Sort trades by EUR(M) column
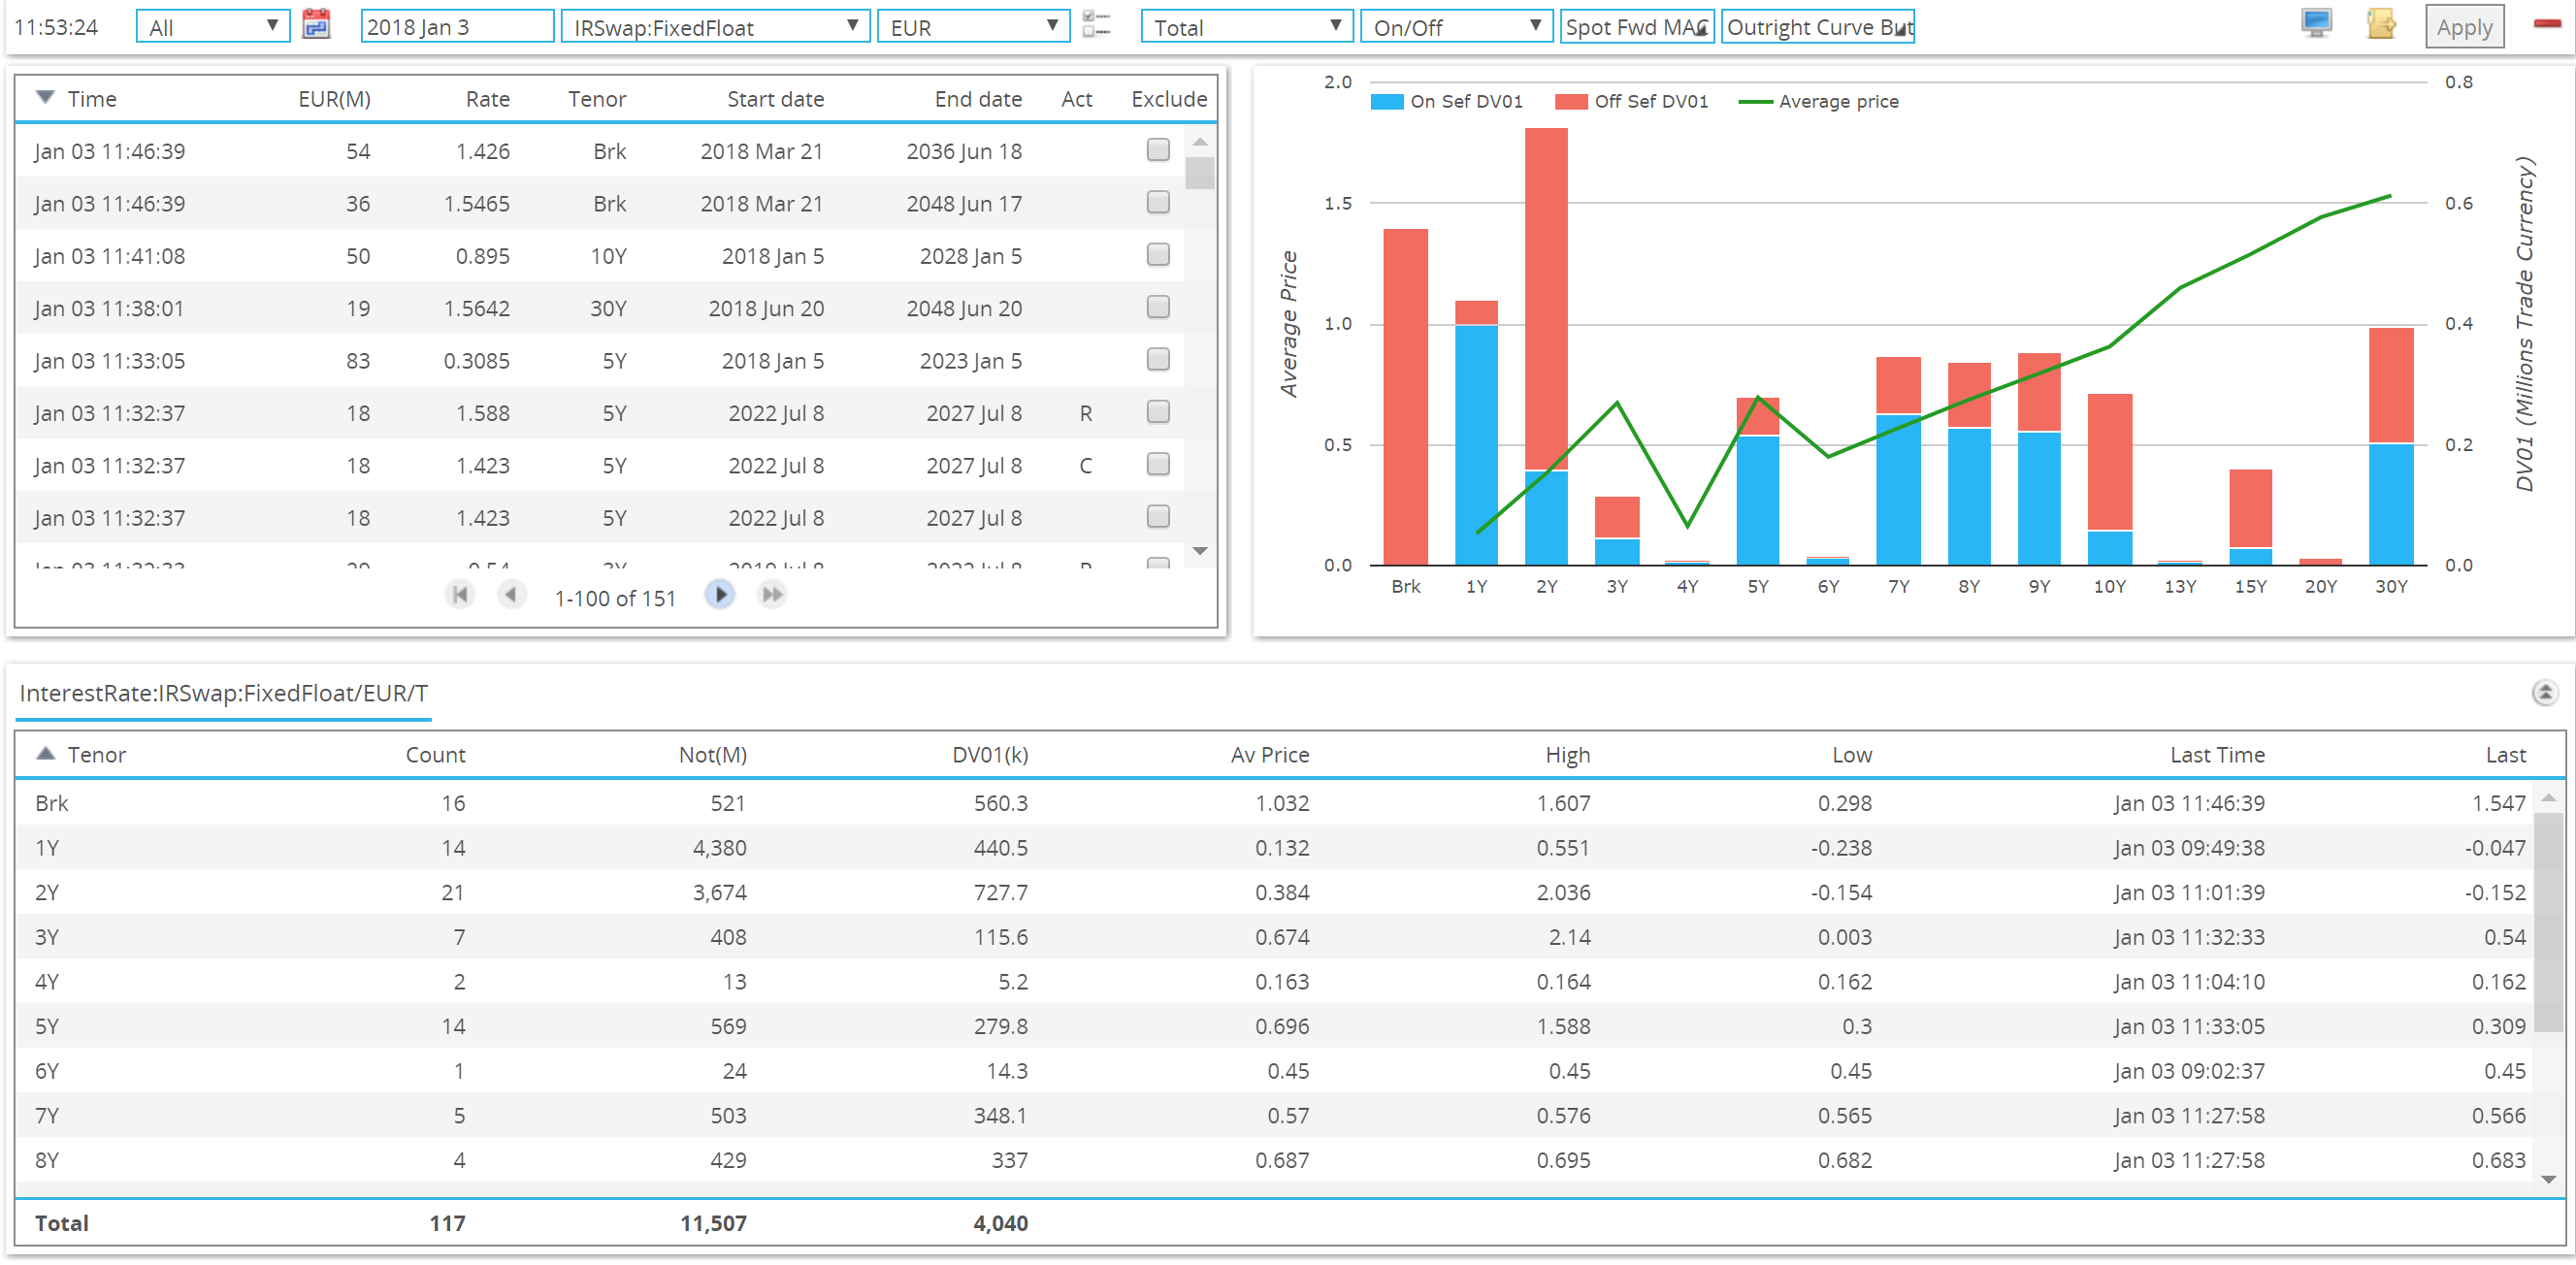2576x1265 pixels. 334,99
